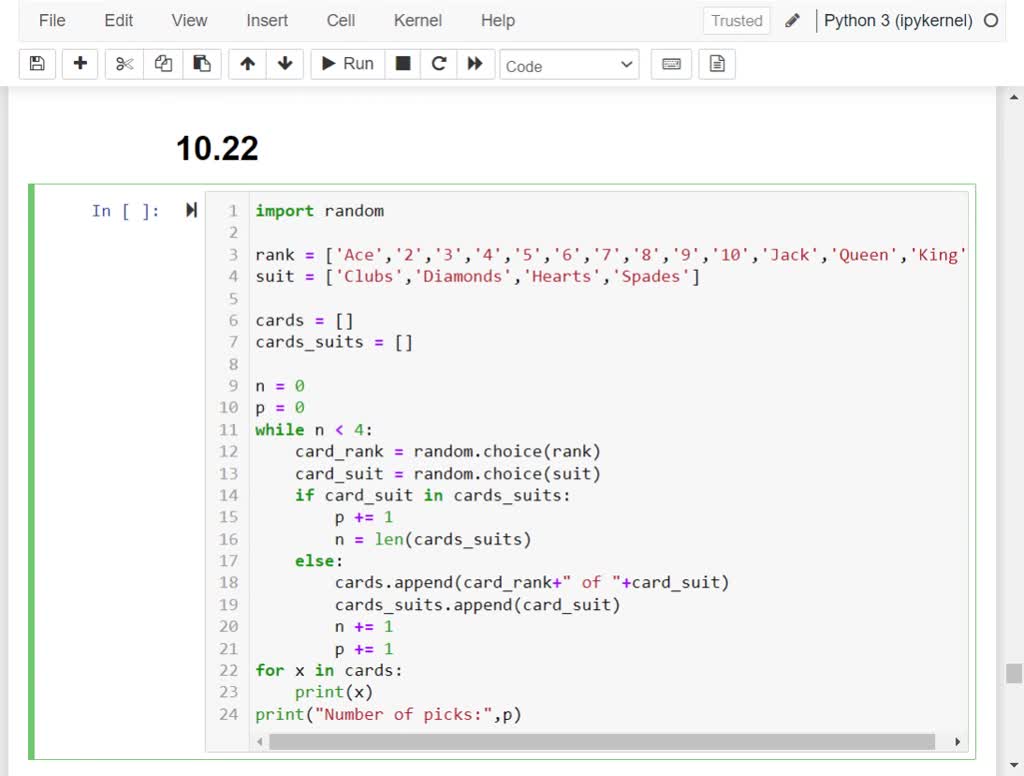
Task: Interrupt the kernel with the stop icon
Action: tap(403, 64)
